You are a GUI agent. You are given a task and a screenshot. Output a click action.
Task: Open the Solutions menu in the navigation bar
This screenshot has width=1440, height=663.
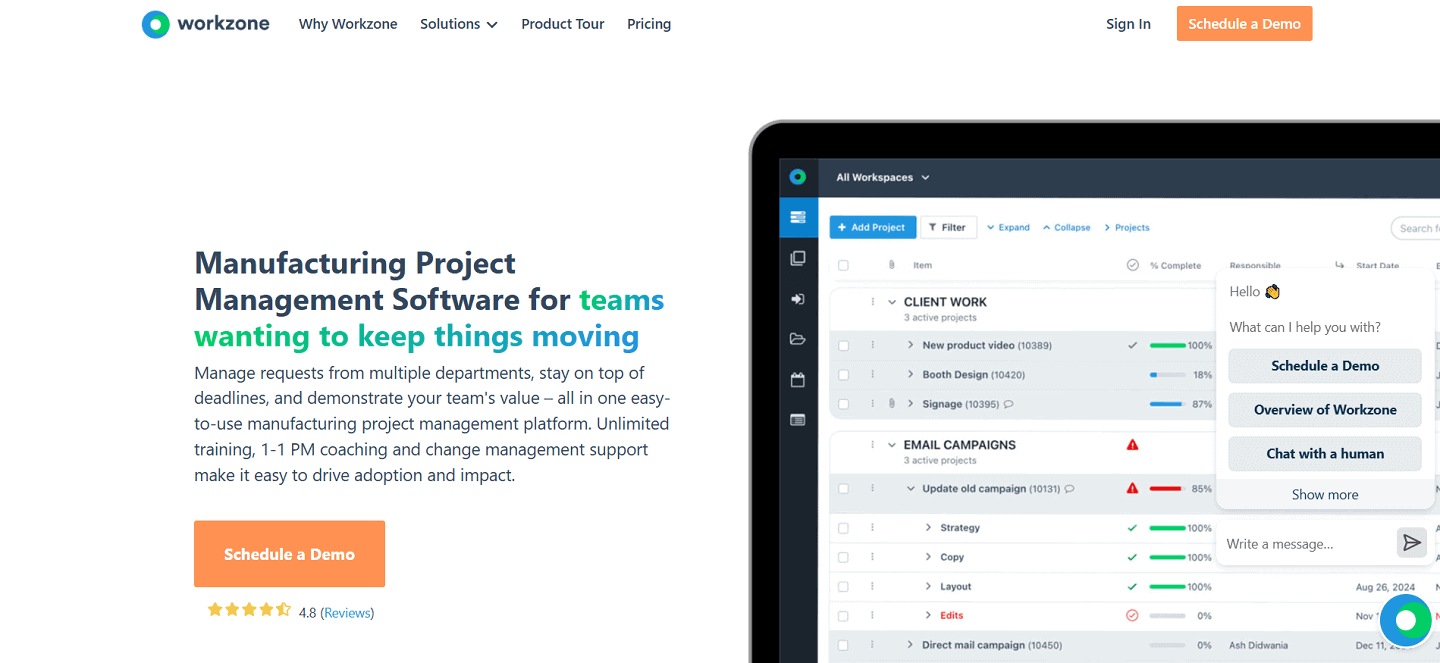pos(458,23)
